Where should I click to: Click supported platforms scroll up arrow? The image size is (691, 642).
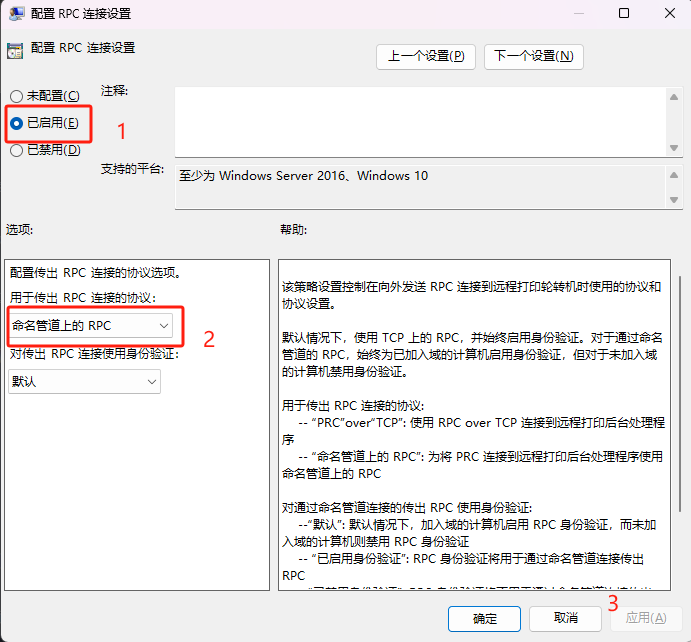coord(674,175)
